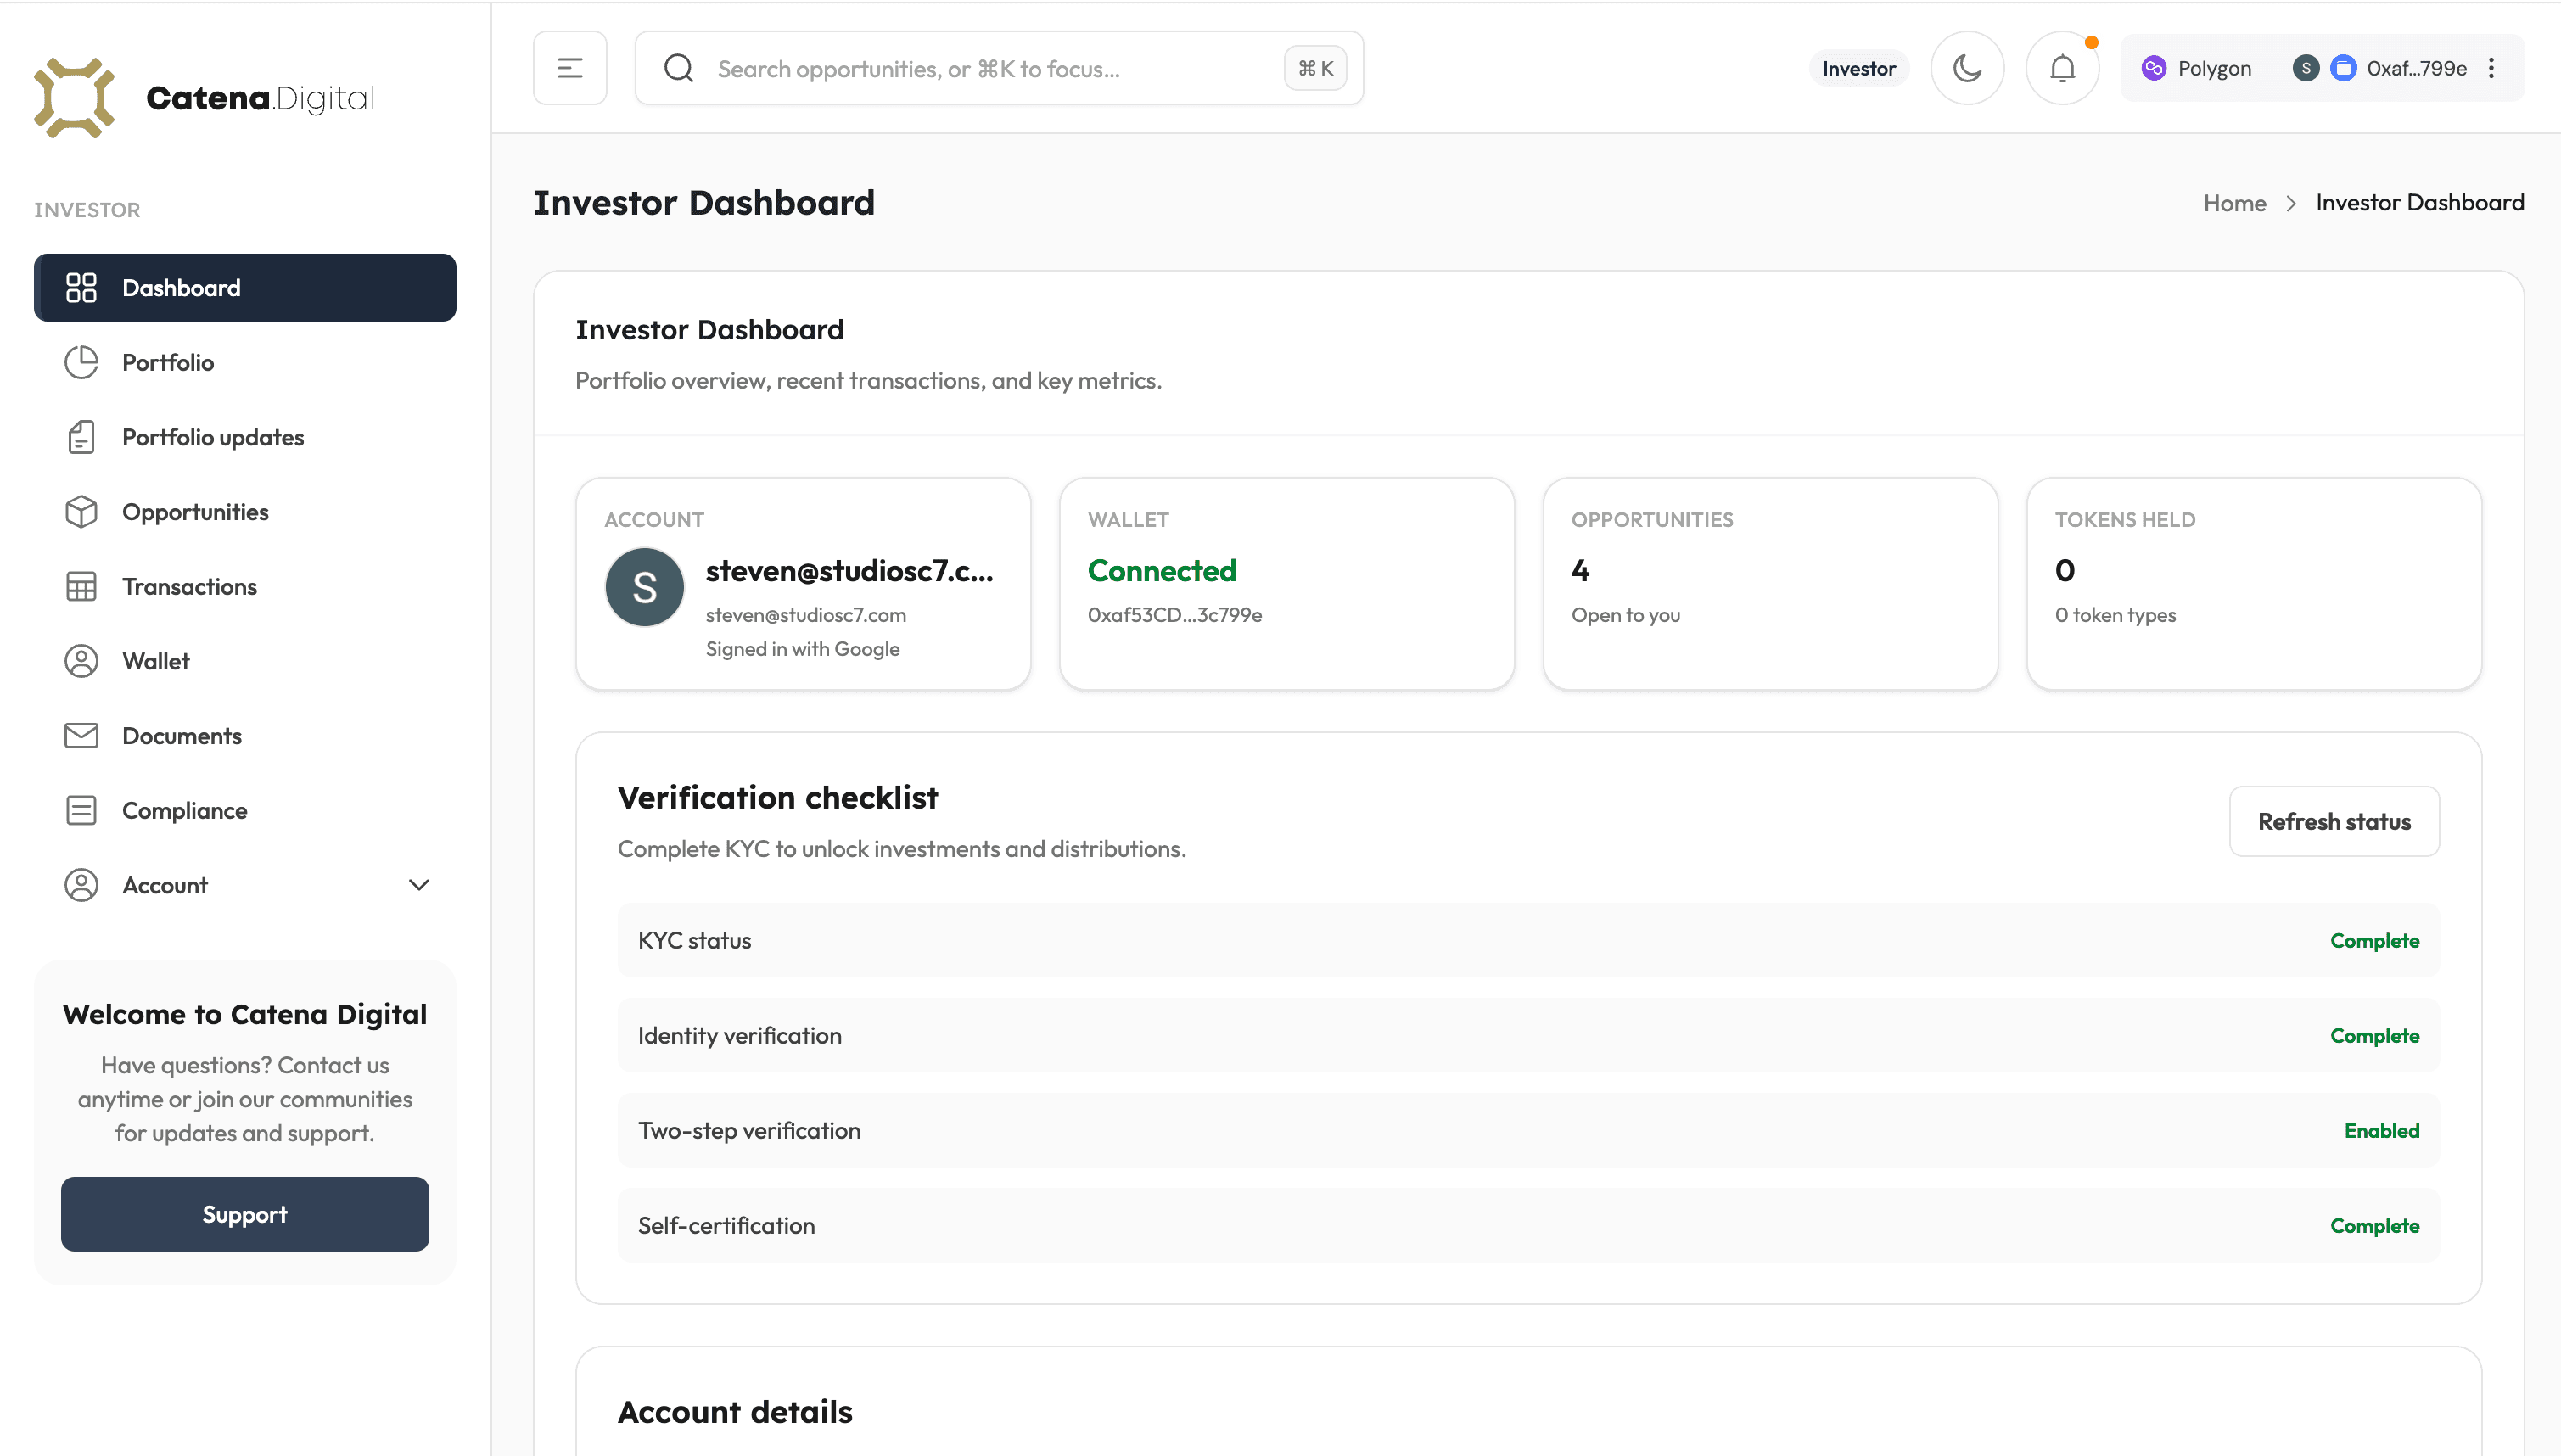
Task: Click the Compliance list icon
Action: pos(81,811)
